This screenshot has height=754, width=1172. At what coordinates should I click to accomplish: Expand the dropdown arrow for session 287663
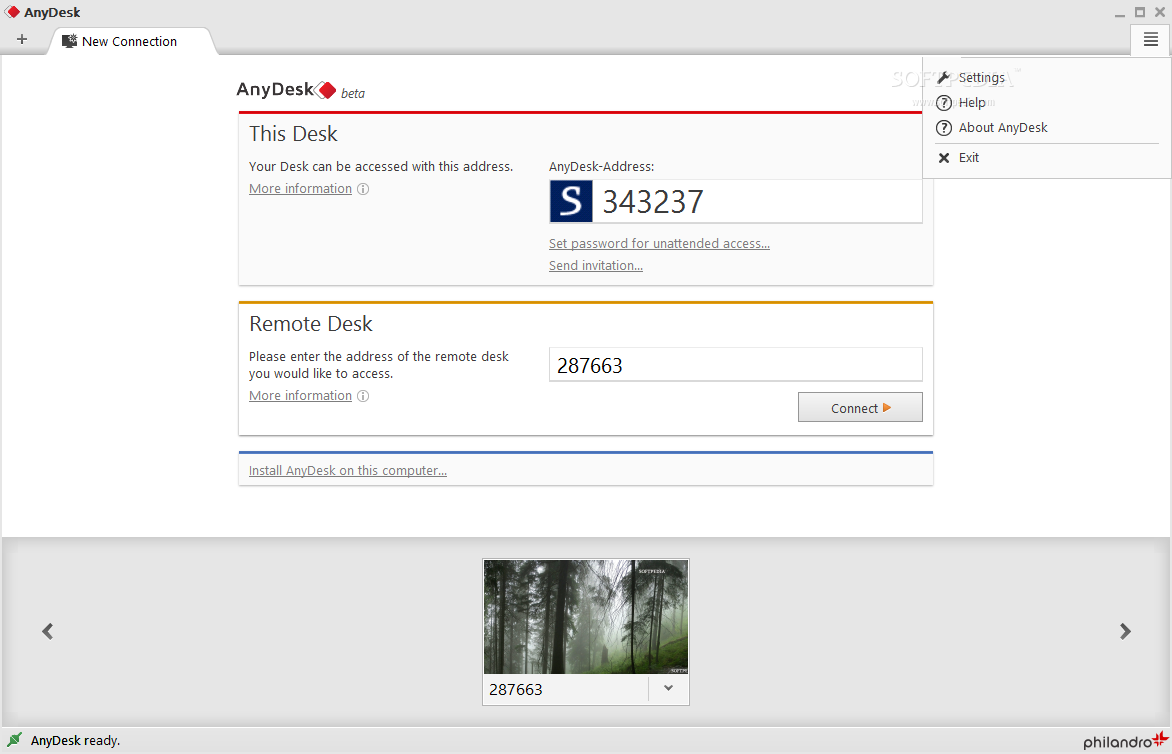click(x=668, y=688)
